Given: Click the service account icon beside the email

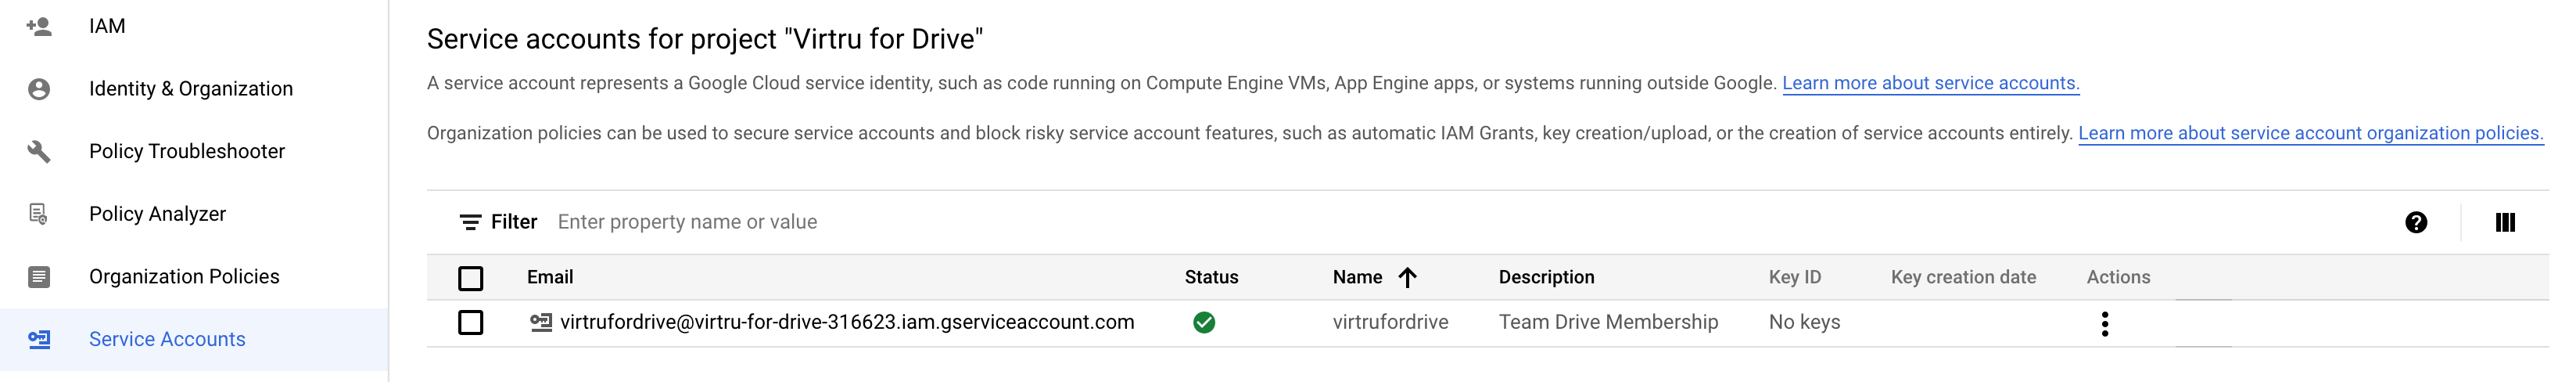Looking at the screenshot, I should point(541,322).
